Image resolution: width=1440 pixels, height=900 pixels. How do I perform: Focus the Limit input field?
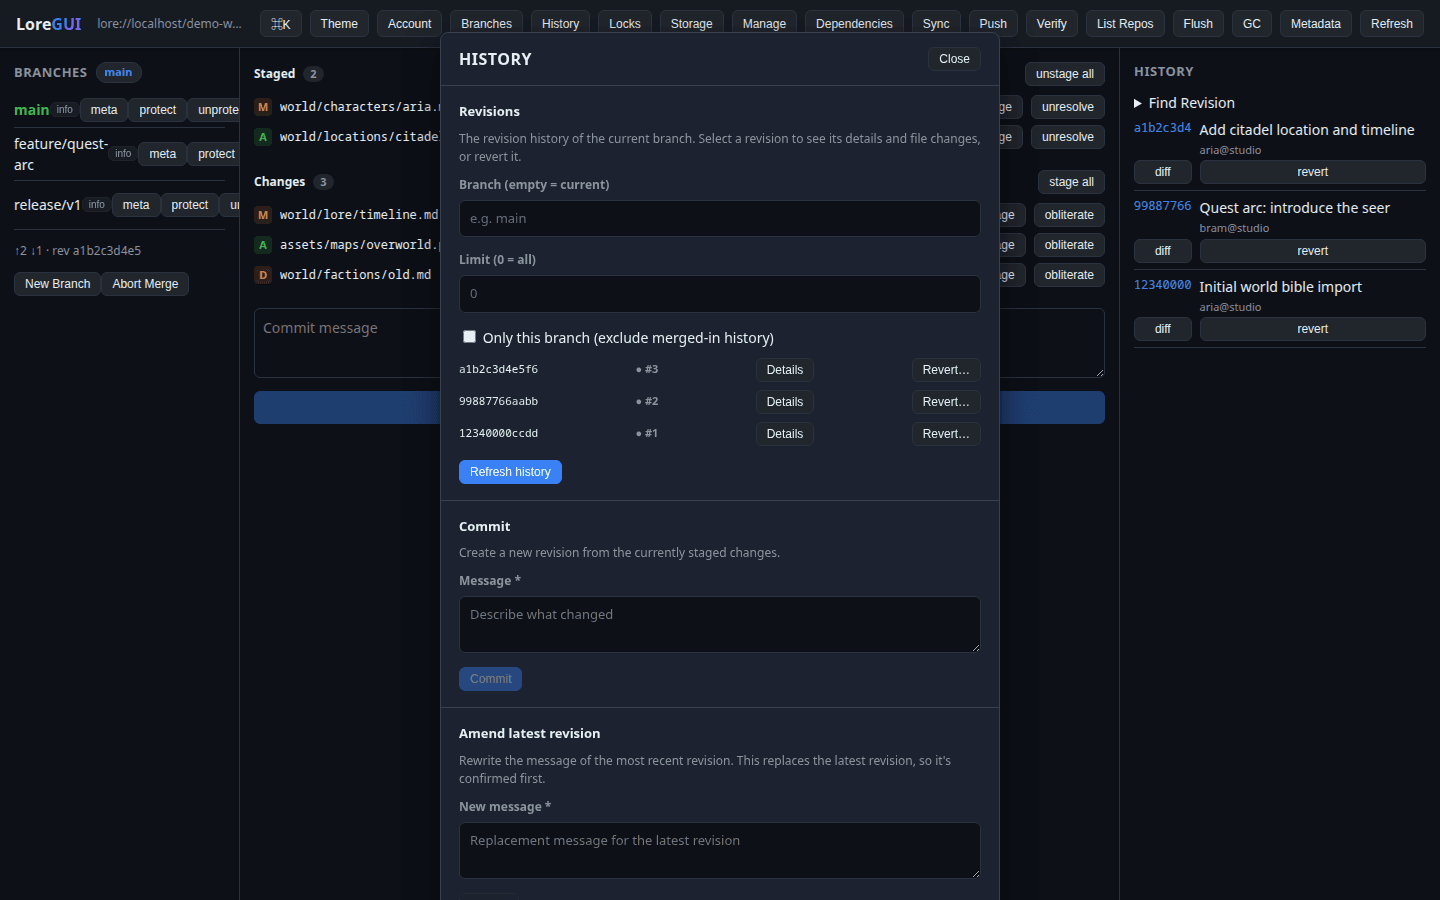(x=720, y=293)
